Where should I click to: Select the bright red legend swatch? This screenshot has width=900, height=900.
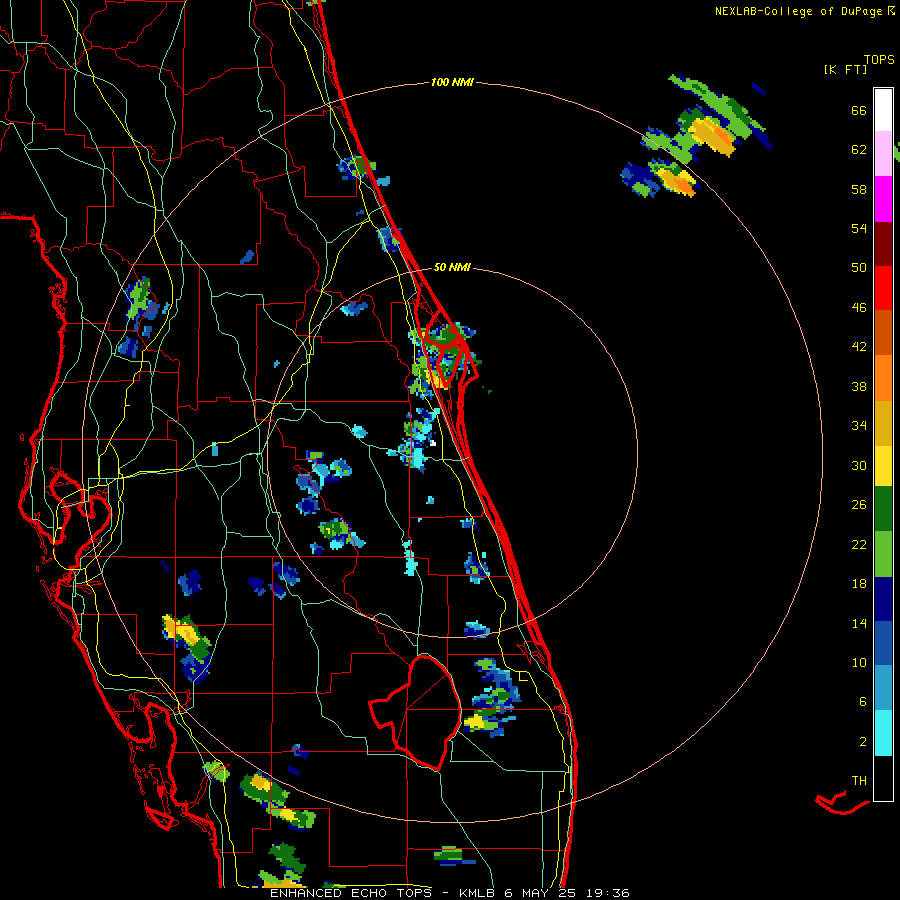(x=883, y=288)
